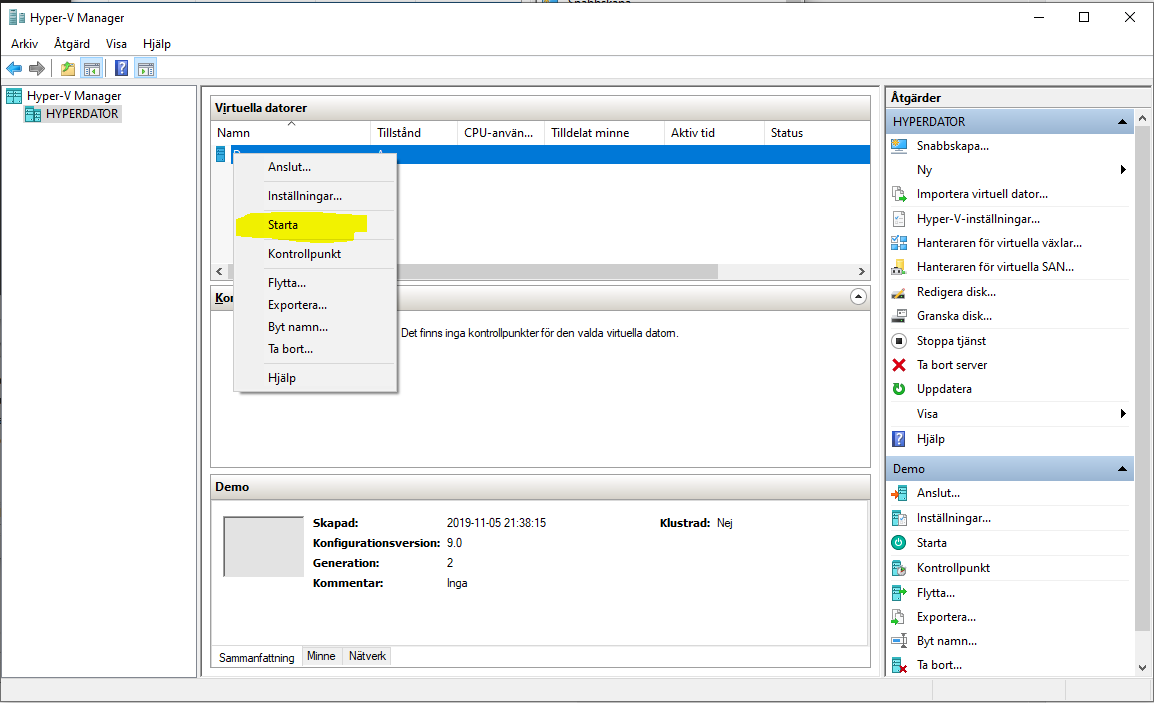Click the Stoppa tjänst stop icon
1154x703 pixels.
point(899,341)
